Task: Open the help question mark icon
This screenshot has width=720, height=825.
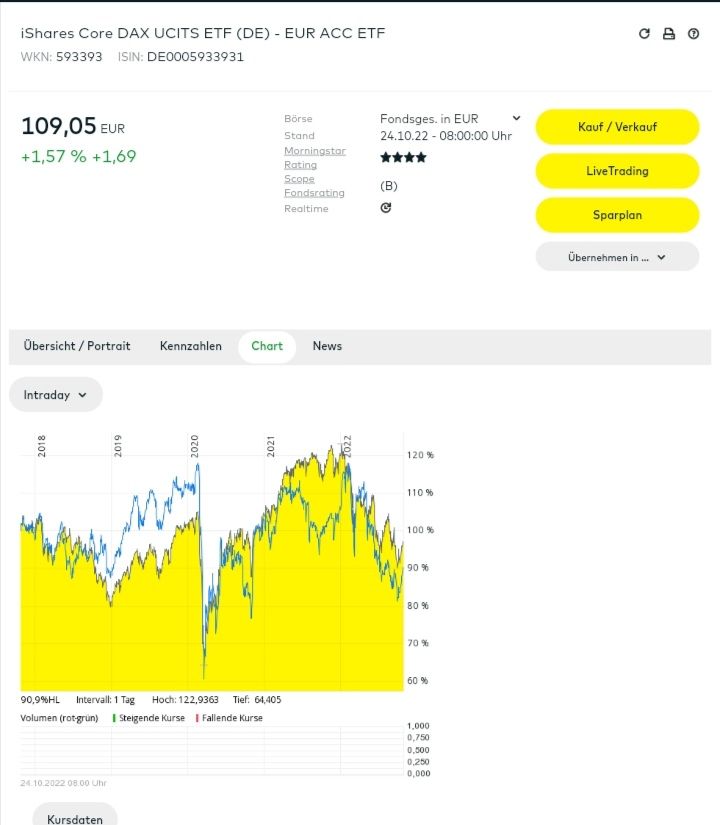Action: click(694, 34)
